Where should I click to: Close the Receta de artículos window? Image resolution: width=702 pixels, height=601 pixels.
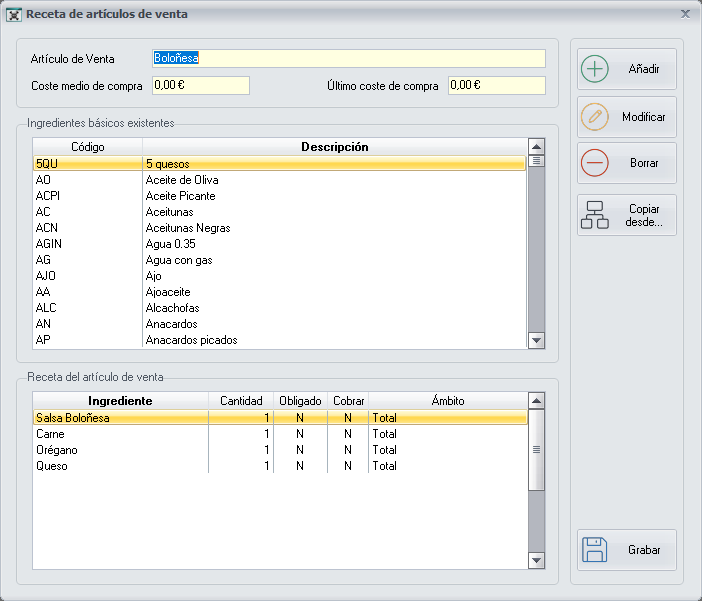(x=685, y=14)
